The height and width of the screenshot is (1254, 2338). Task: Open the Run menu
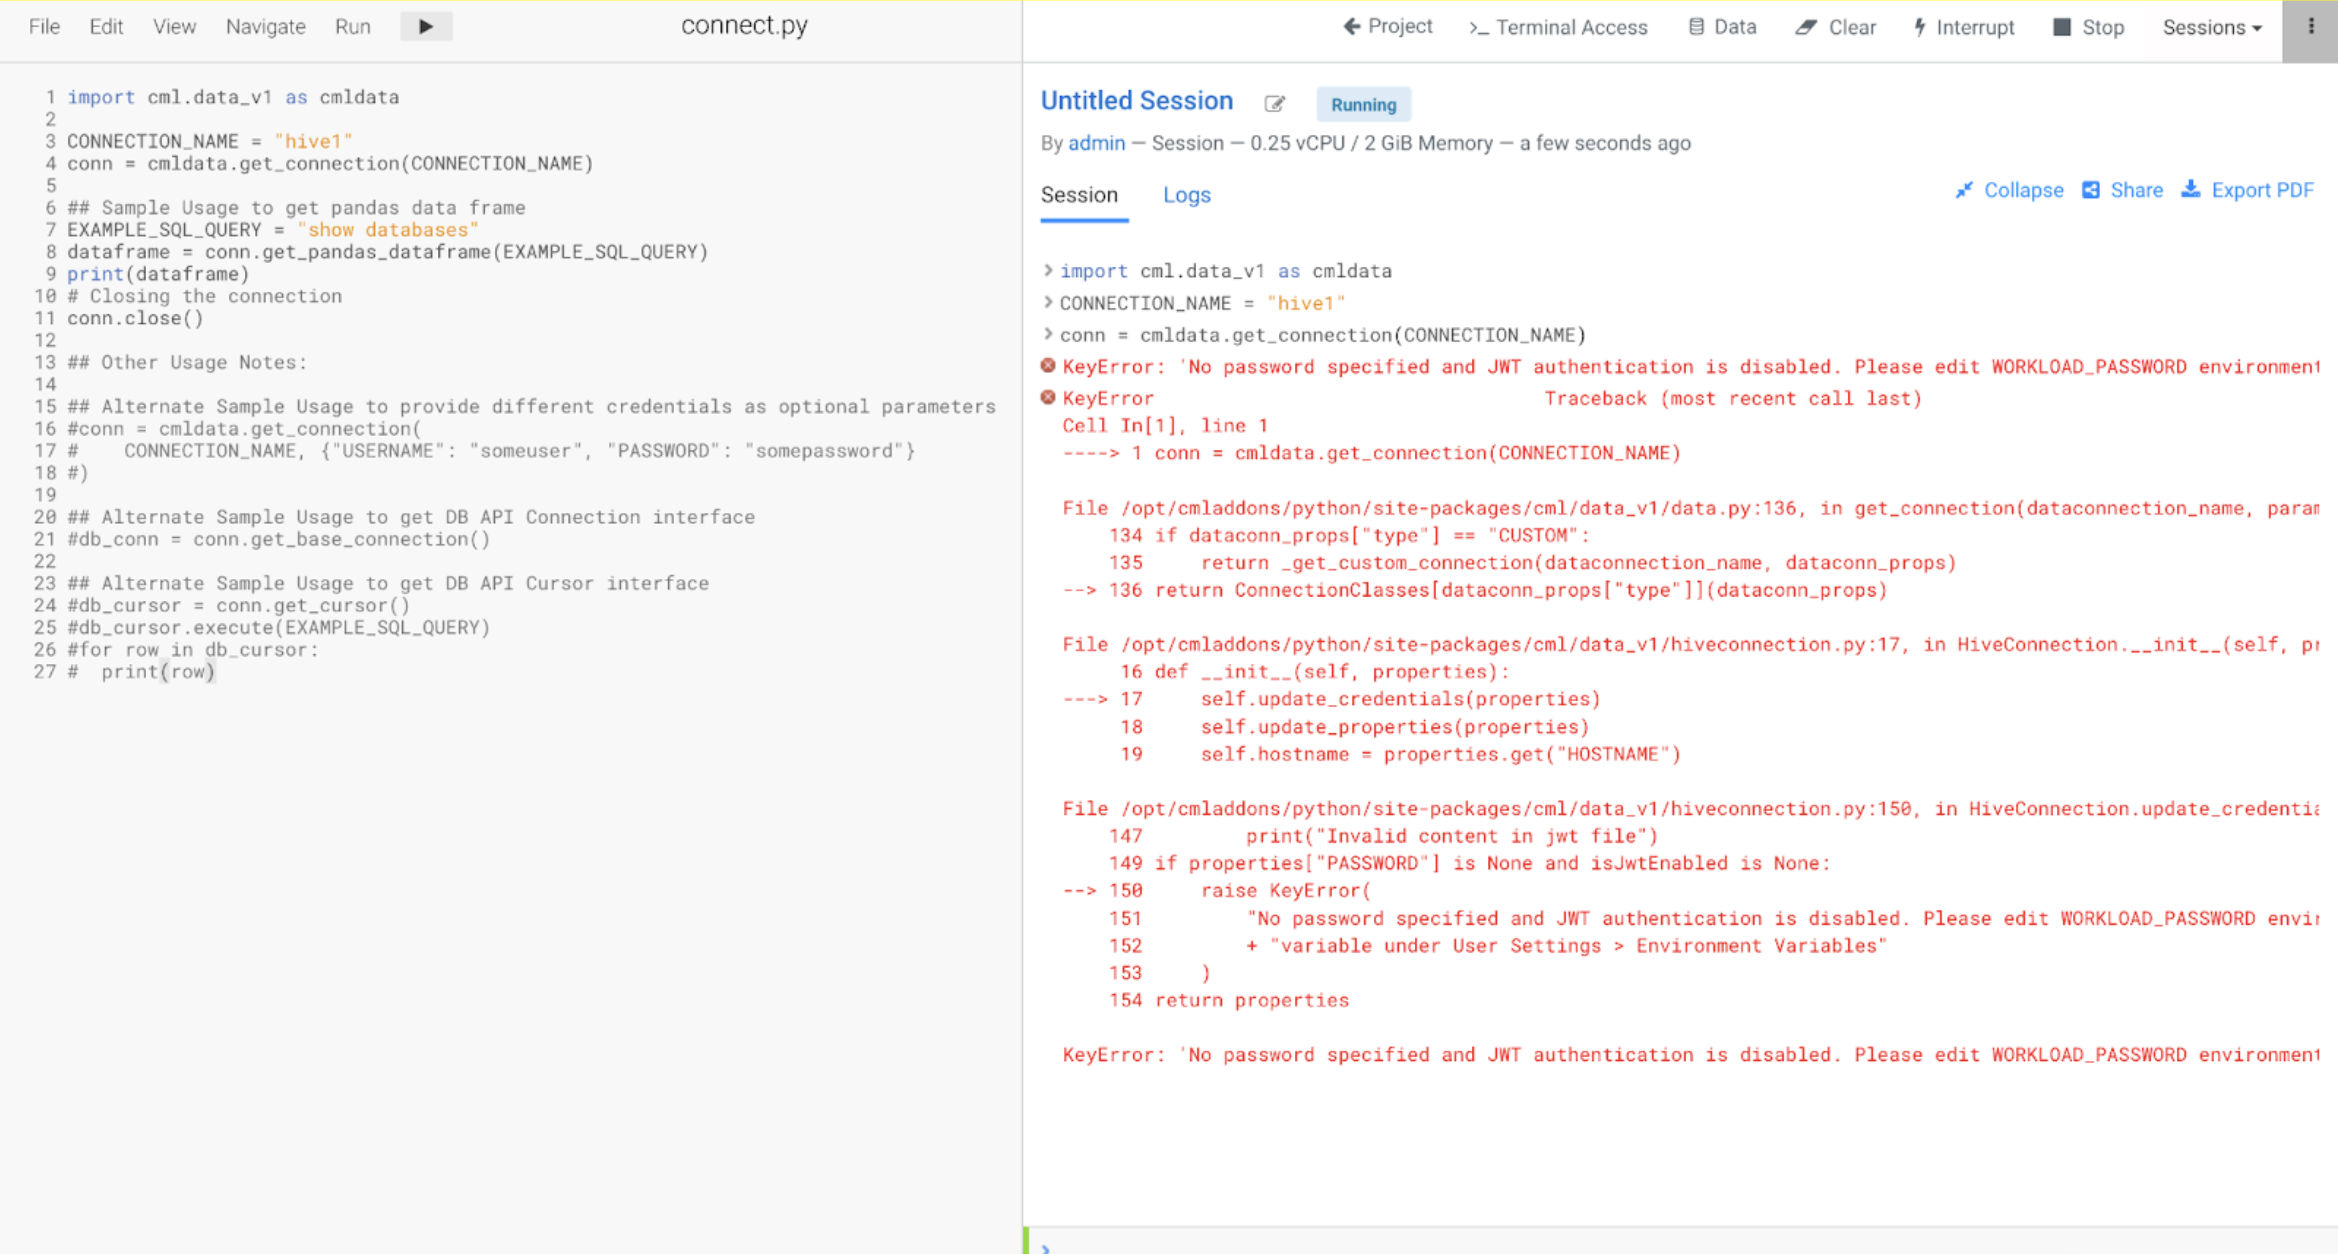click(352, 27)
